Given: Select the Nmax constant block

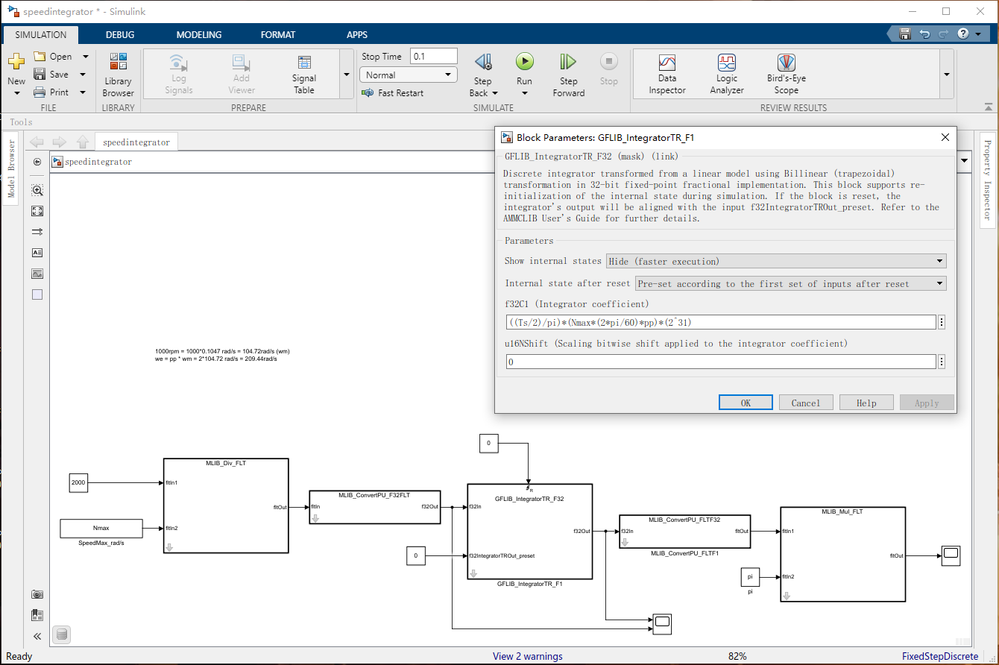Looking at the screenshot, I should 101,528.
